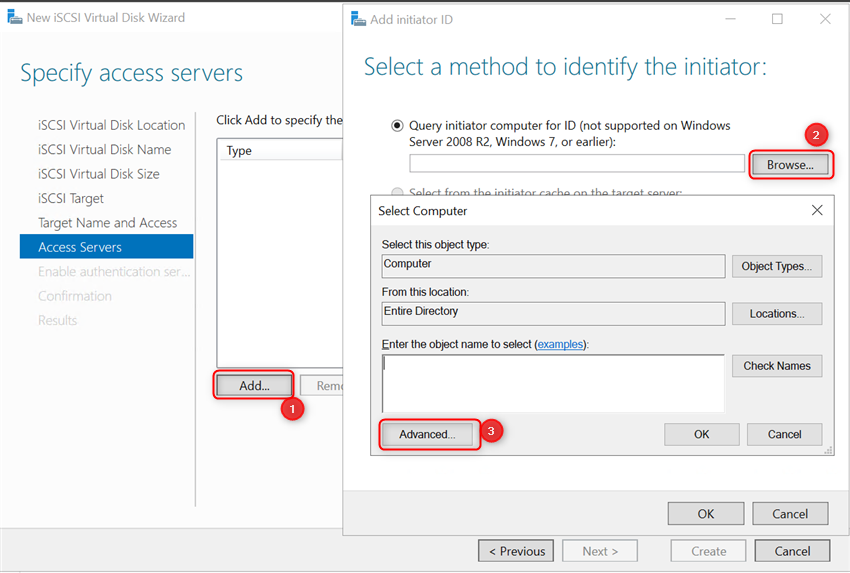Click the Browse... button
The image size is (850, 573).
790,165
